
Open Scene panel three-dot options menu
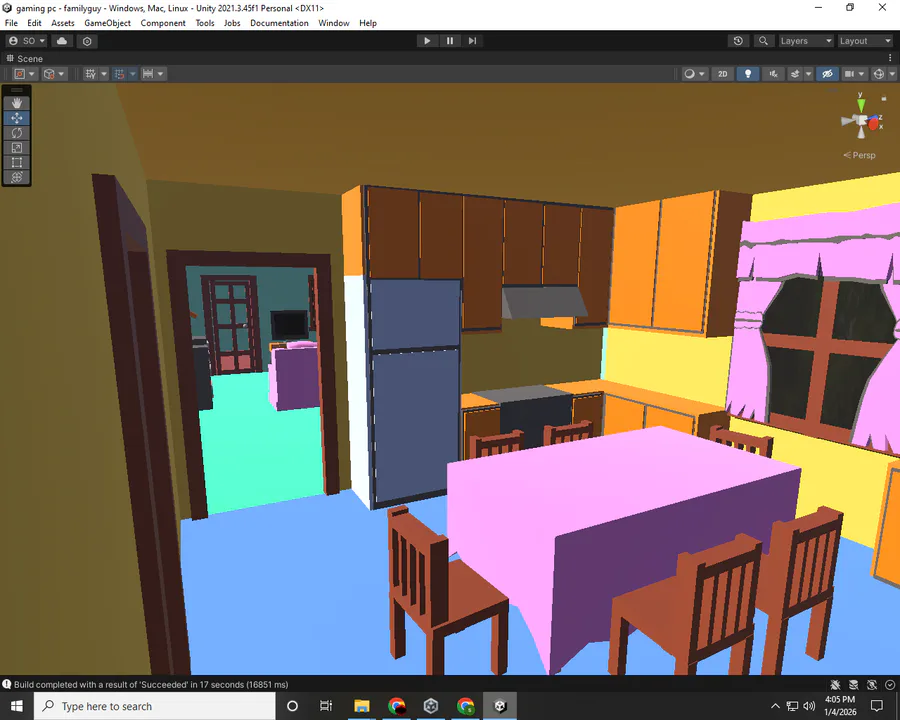coord(890,58)
